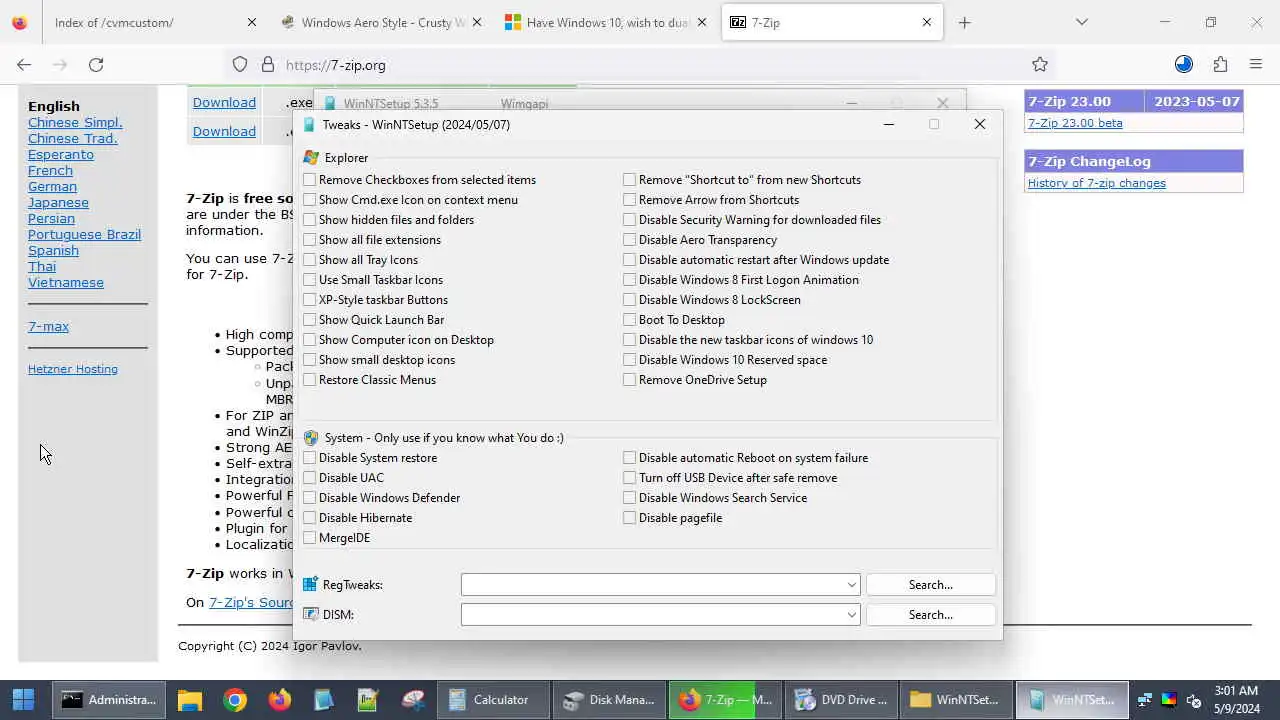Image resolution: width=1280 pixels, height=720 pixels.
Task: Click the network icon in system tray
Action: pyautogui.click(x=1145, y=700)
